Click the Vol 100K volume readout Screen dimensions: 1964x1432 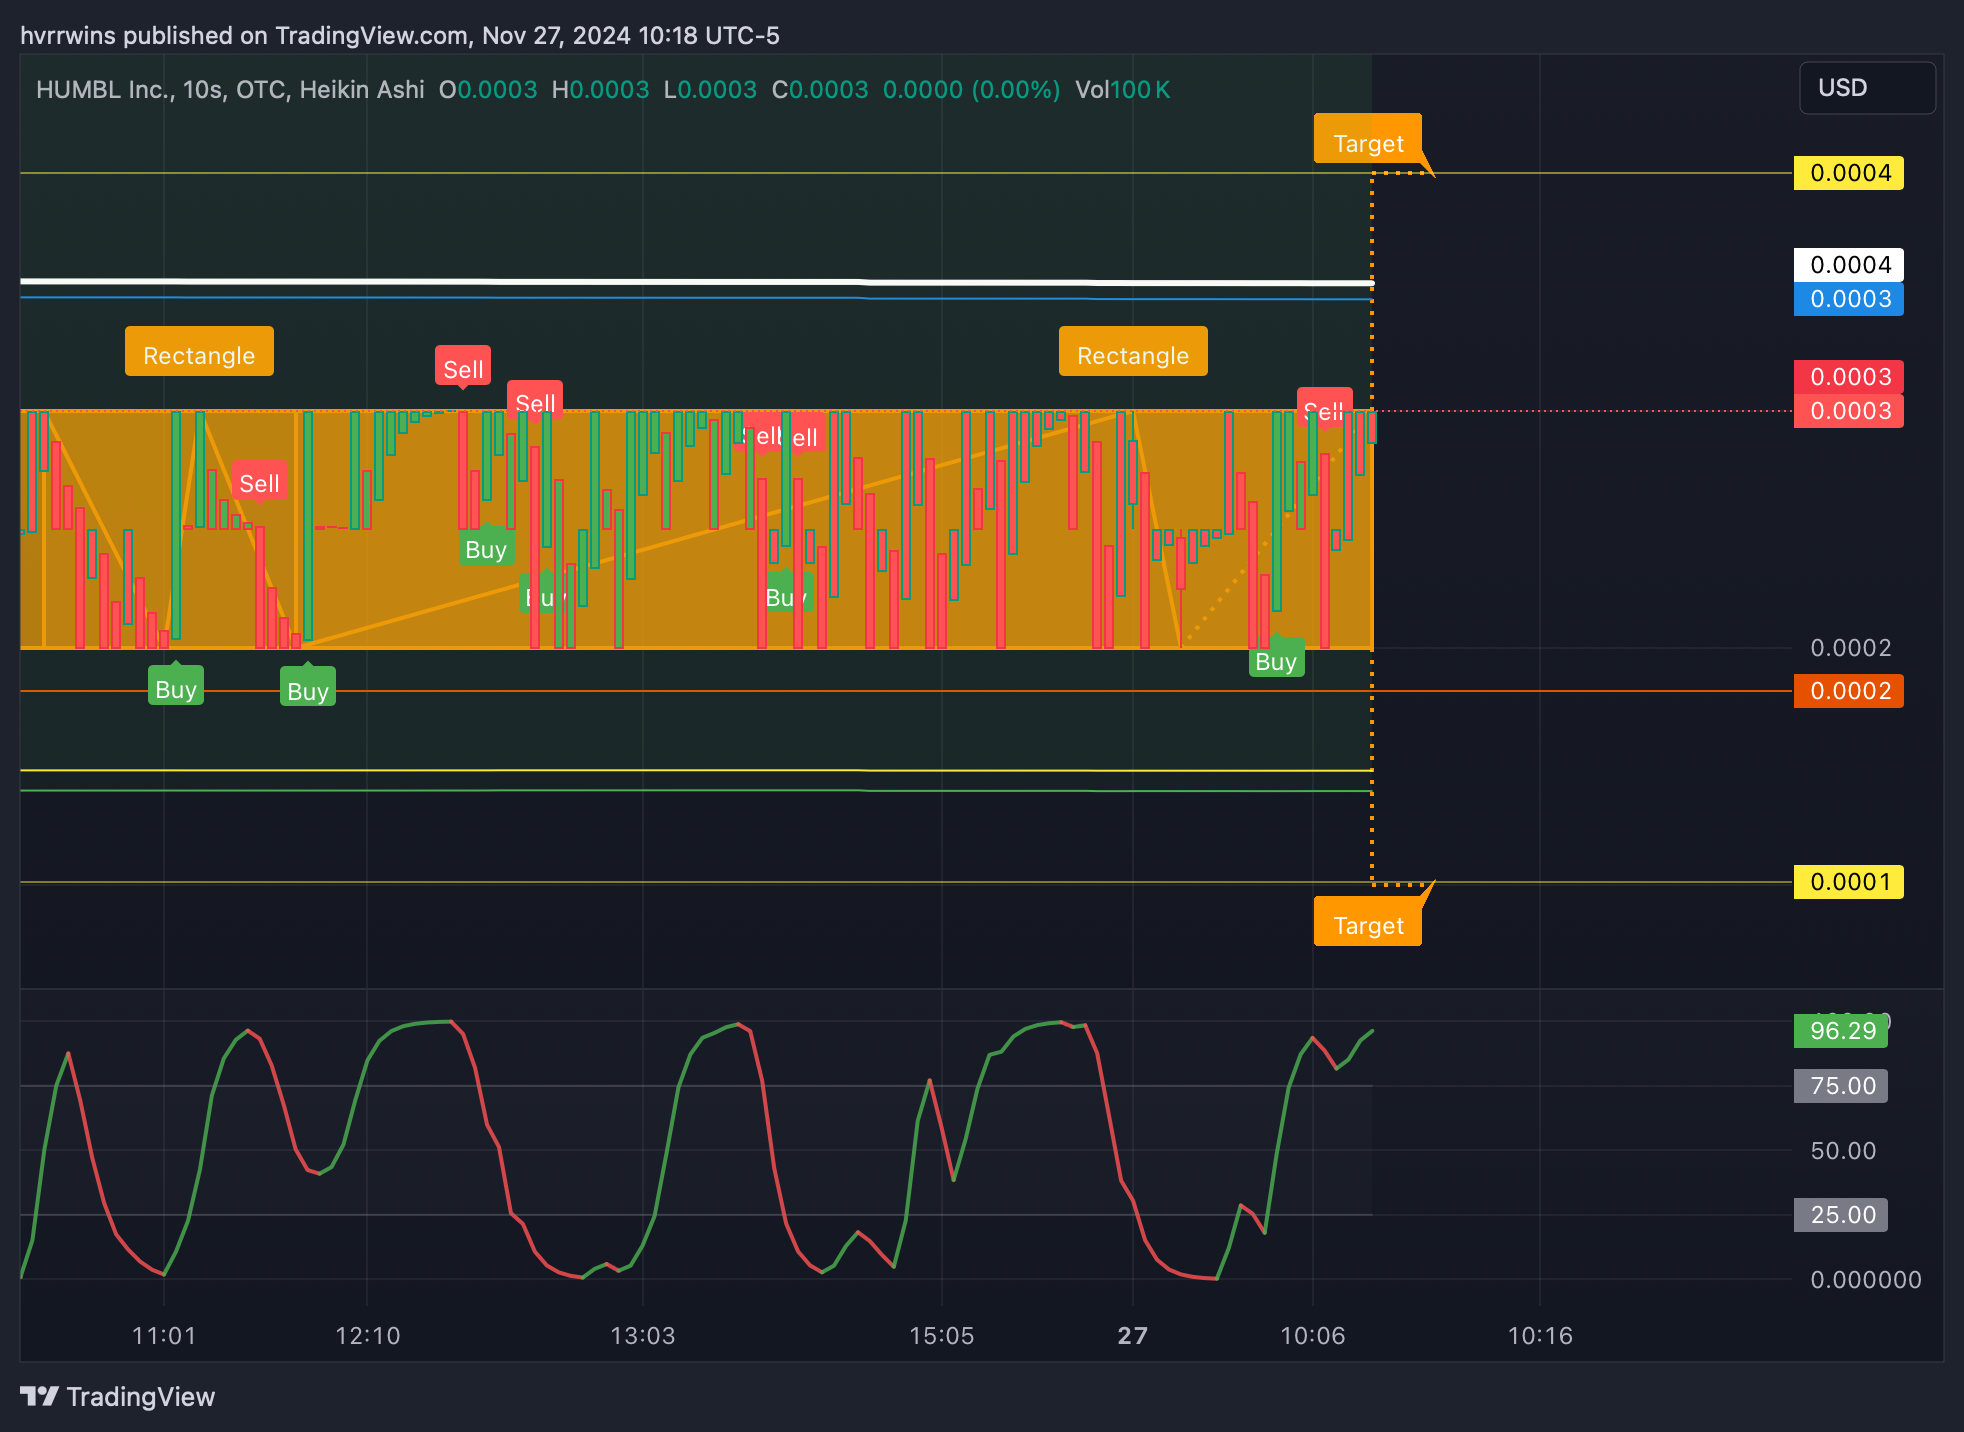[x=1122, y=90]
